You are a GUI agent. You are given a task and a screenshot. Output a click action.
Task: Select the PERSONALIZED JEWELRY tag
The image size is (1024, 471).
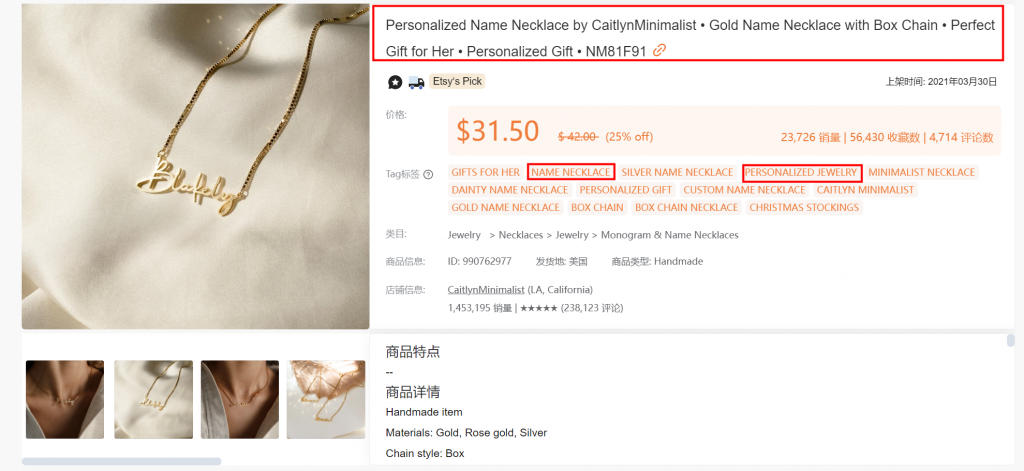point(802,172)
